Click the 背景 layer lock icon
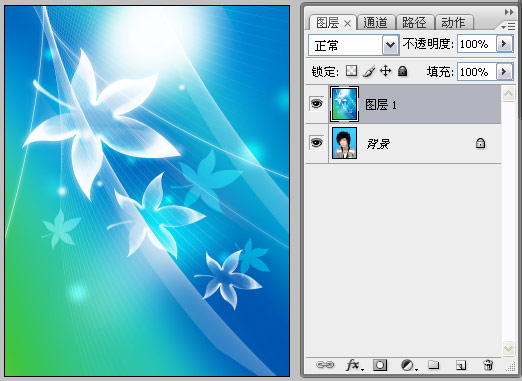Image resolution: width=522 pixels, height=381 pixels. pyautogui.click(x=480, y=143)
